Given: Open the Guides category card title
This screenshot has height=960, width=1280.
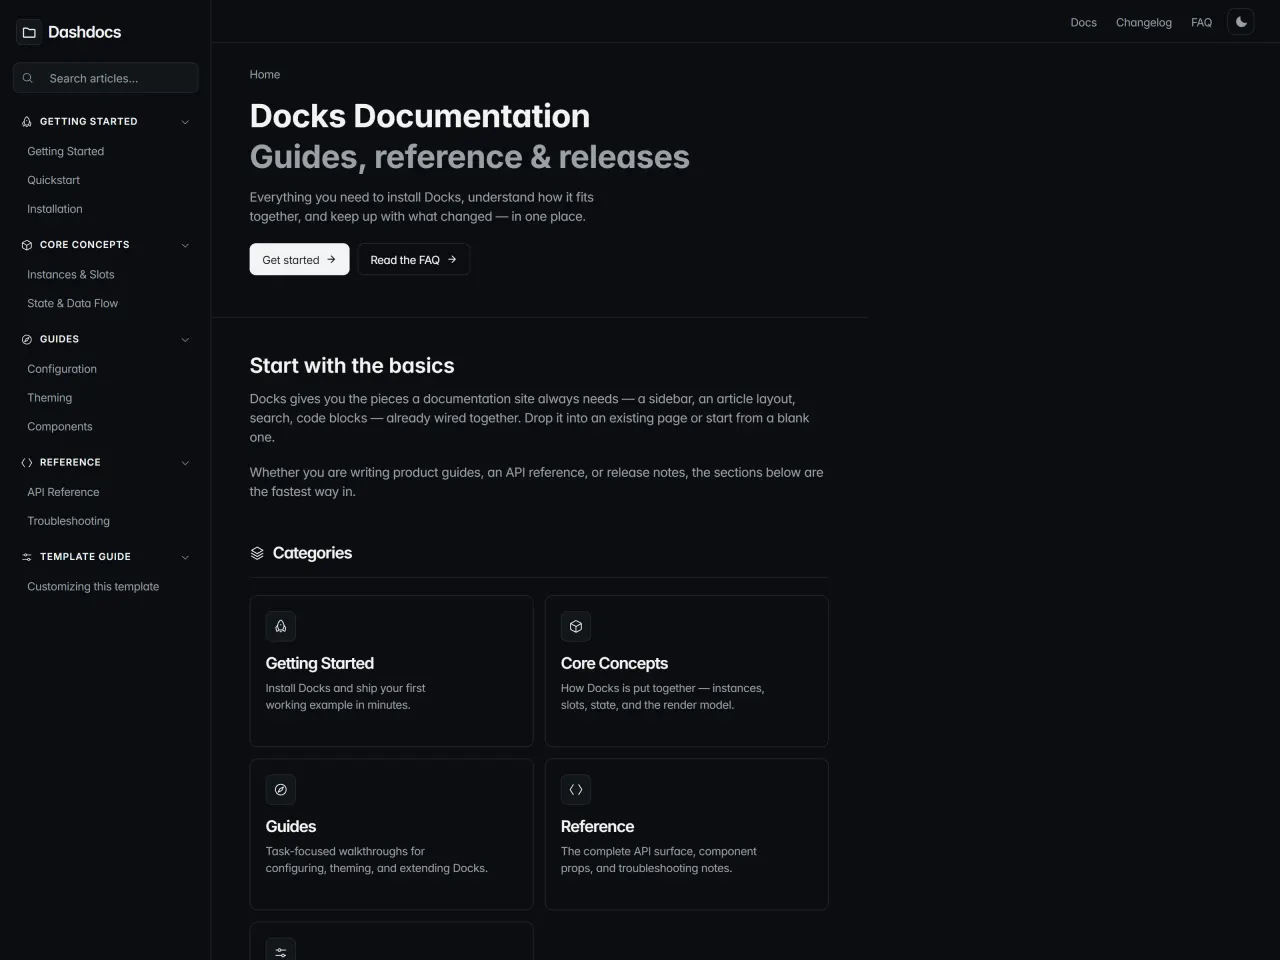Looking at the screenshot, I should [x=291, y=826].
